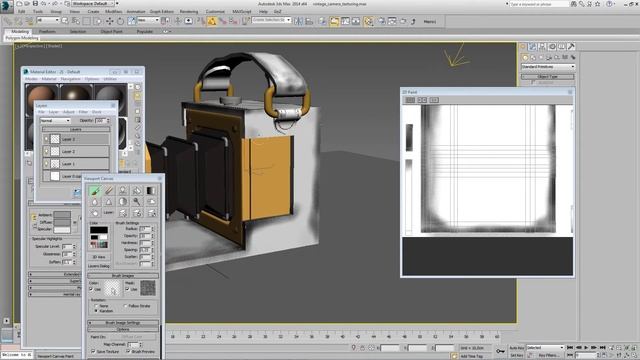Open the Modifiers menu
The height and width of the screenshot is (360, 640).
tap(114, 11)
